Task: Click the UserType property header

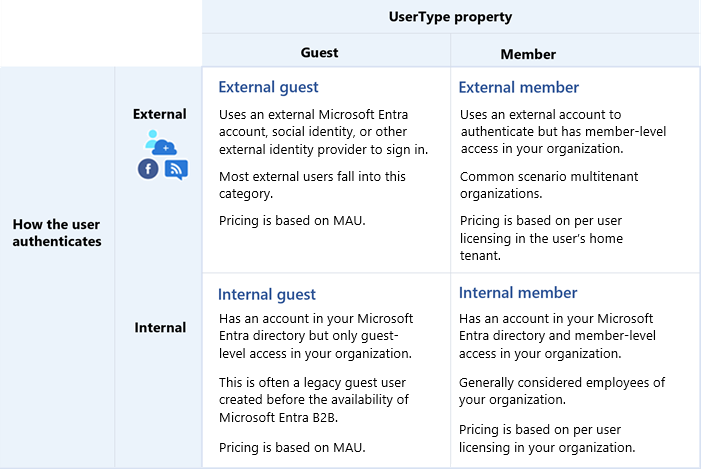Action: (x=451, y=17)
